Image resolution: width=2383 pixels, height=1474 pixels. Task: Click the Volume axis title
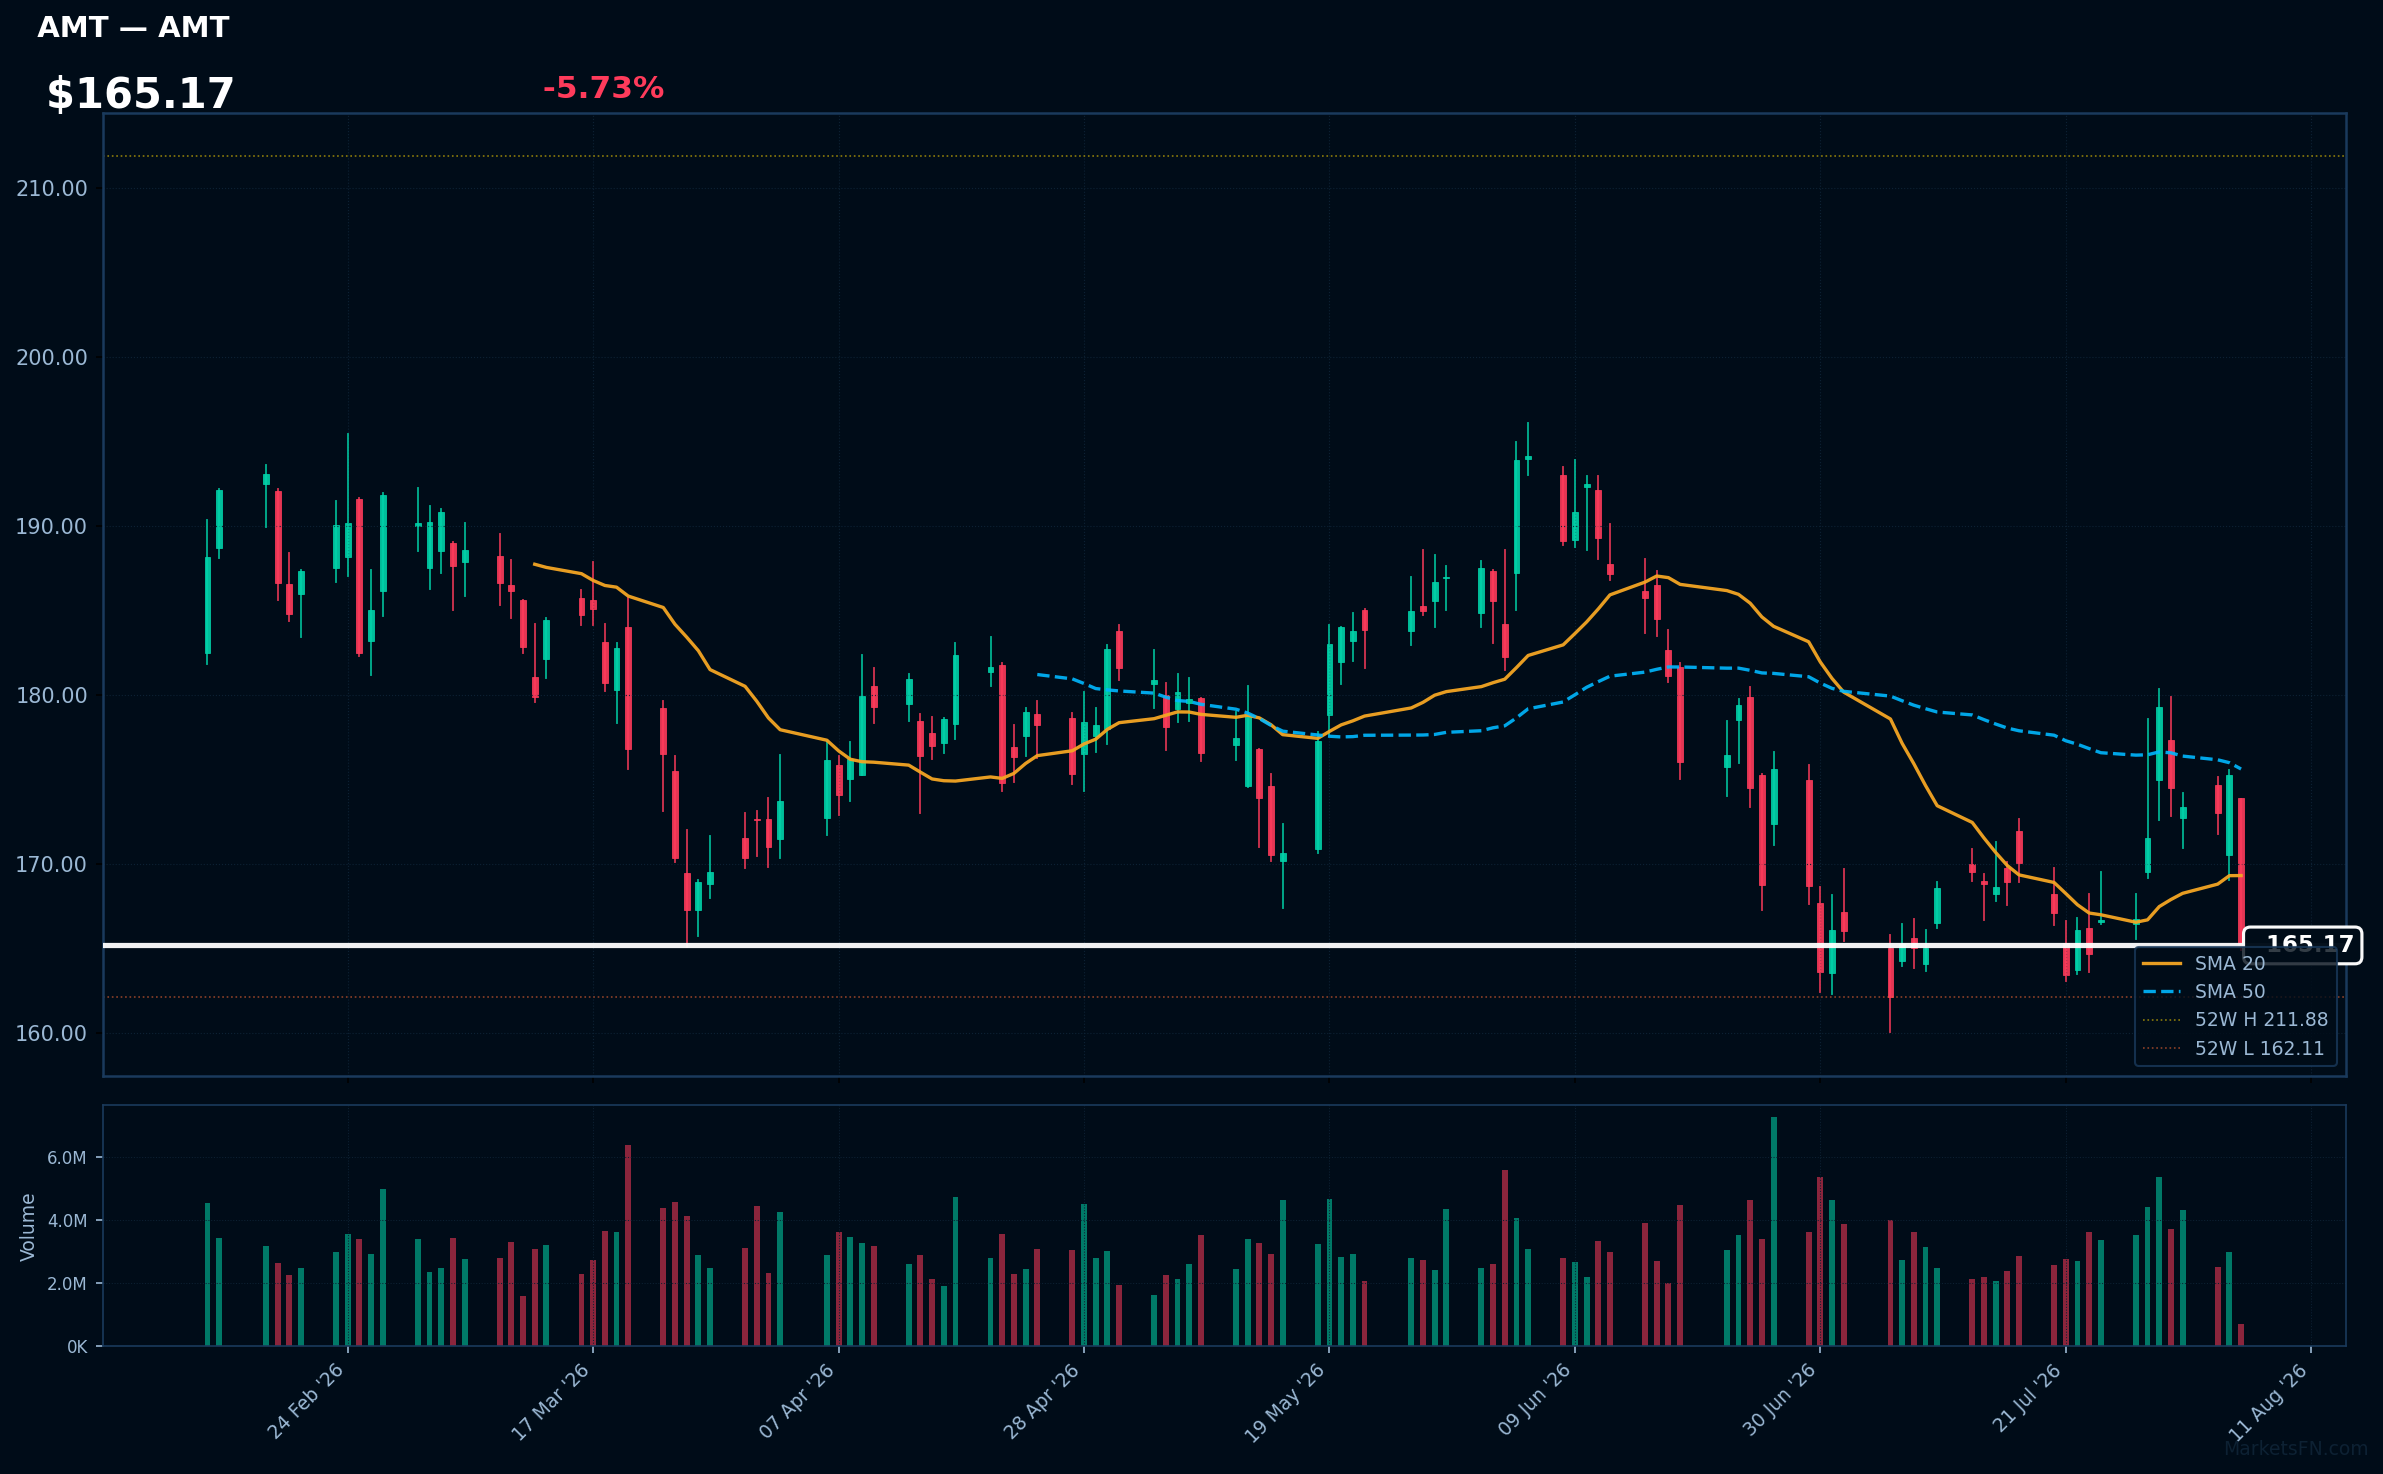[27, 1227]
